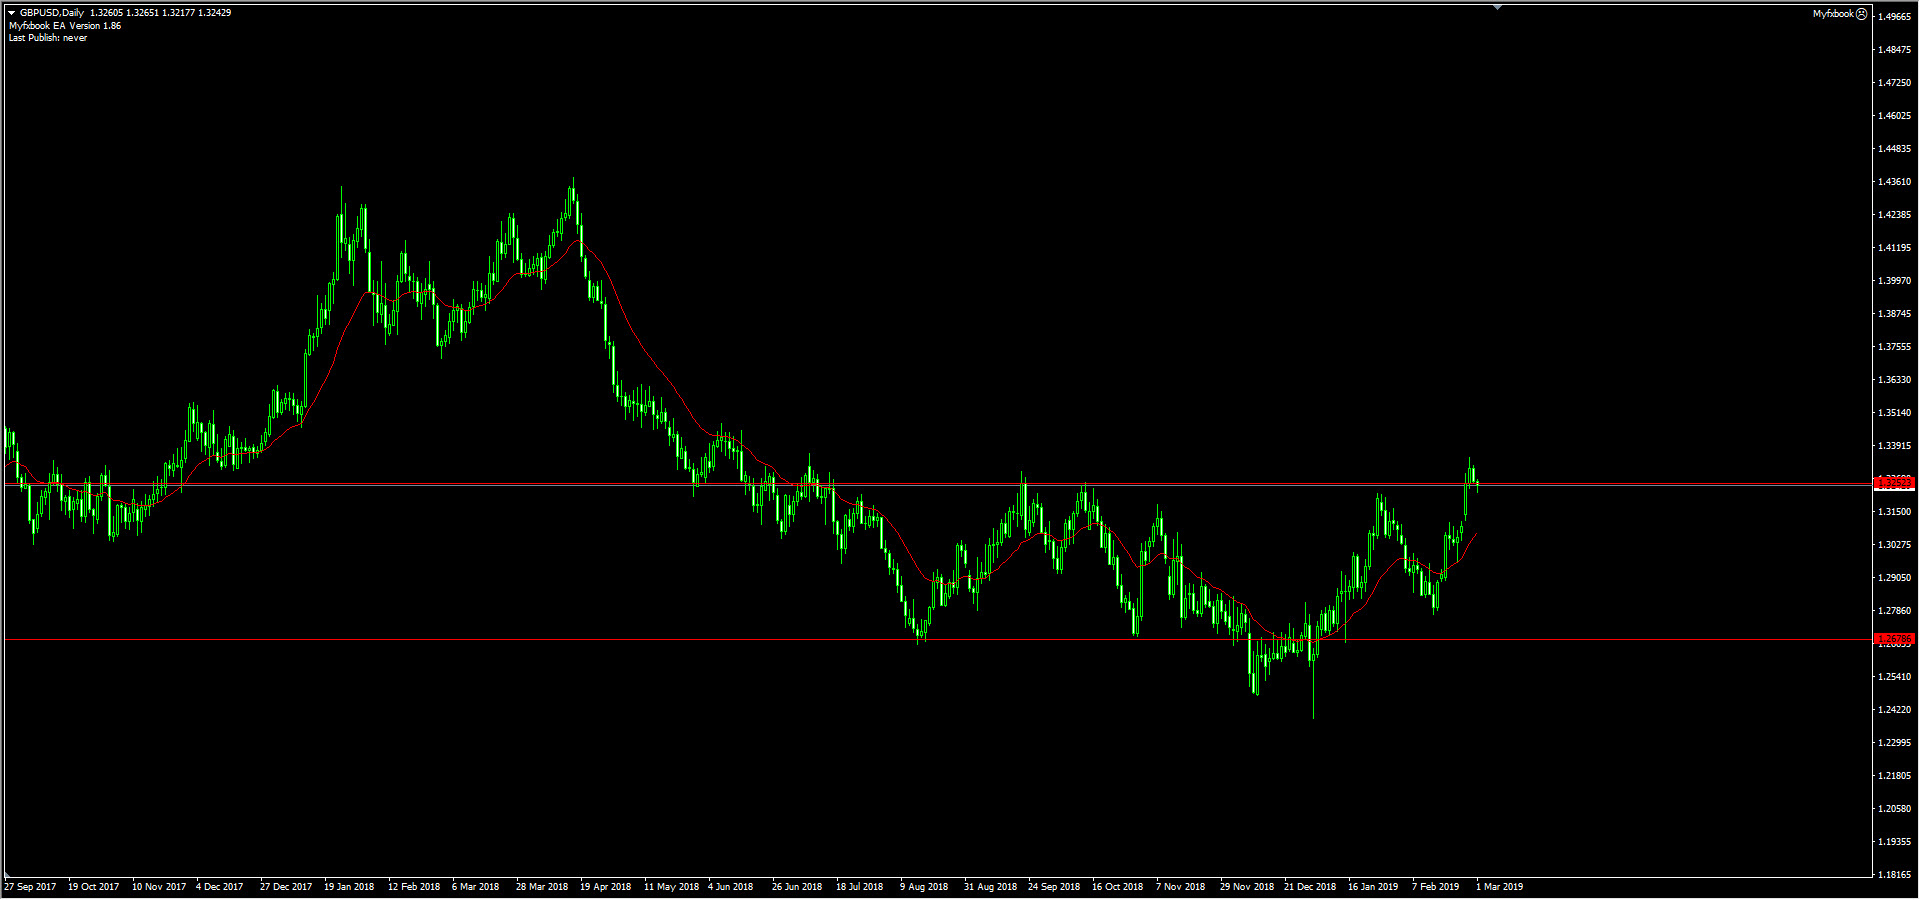Click the red 1.32523 price tag on axis

coord(1894,484)
